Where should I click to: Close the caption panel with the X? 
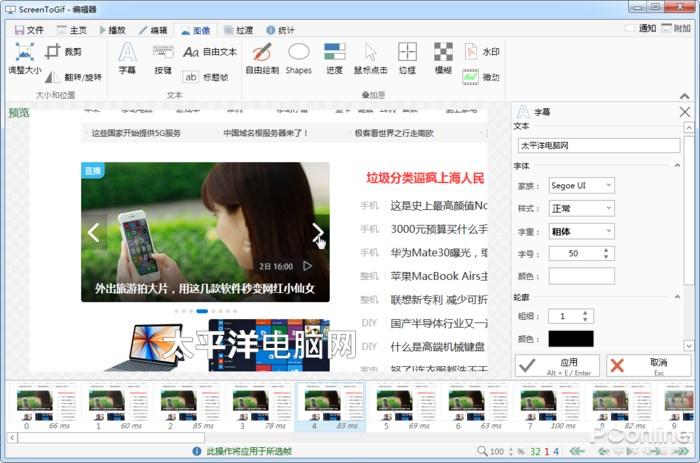(x=685, y=112)
